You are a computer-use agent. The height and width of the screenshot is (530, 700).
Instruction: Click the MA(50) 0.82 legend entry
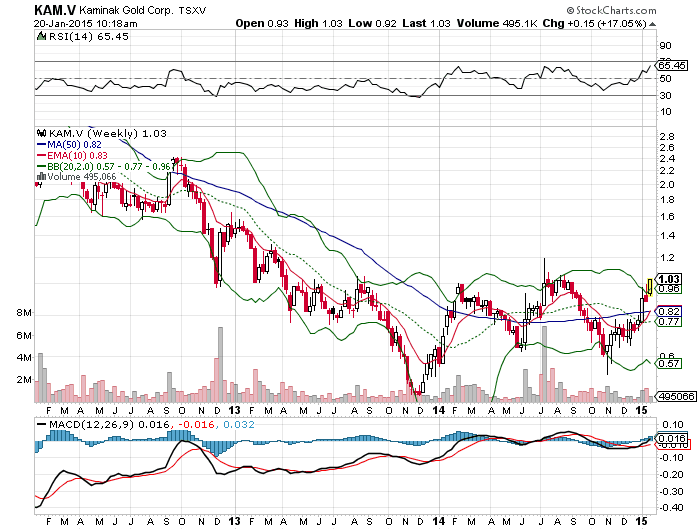click(x=74, y=145)
